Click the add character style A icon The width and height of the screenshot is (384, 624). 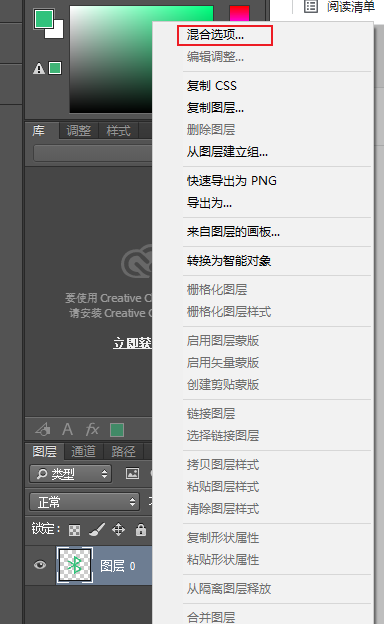(x=67, y=429)
